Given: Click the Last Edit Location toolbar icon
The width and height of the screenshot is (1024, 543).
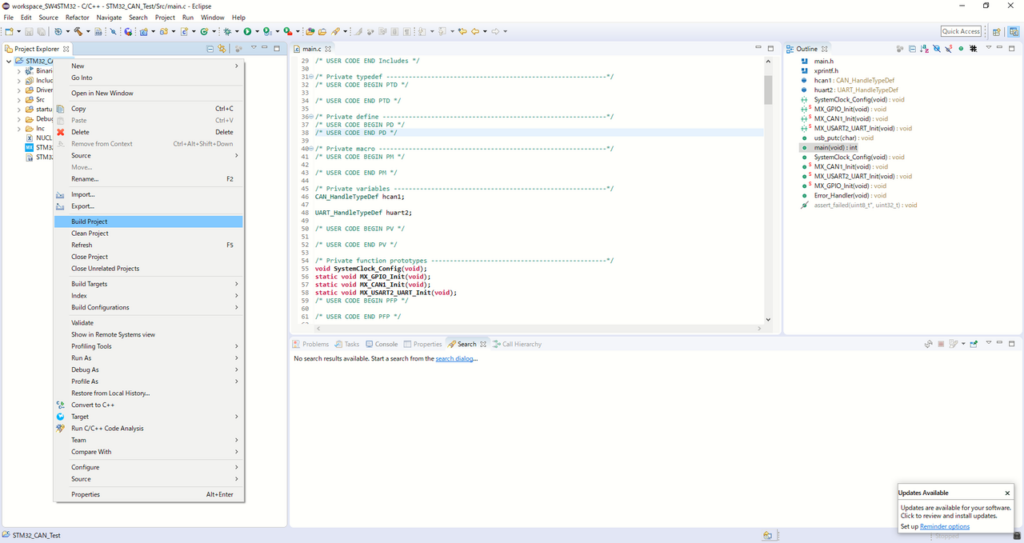Looking at the screenshot, I should [x=462, y=31].
